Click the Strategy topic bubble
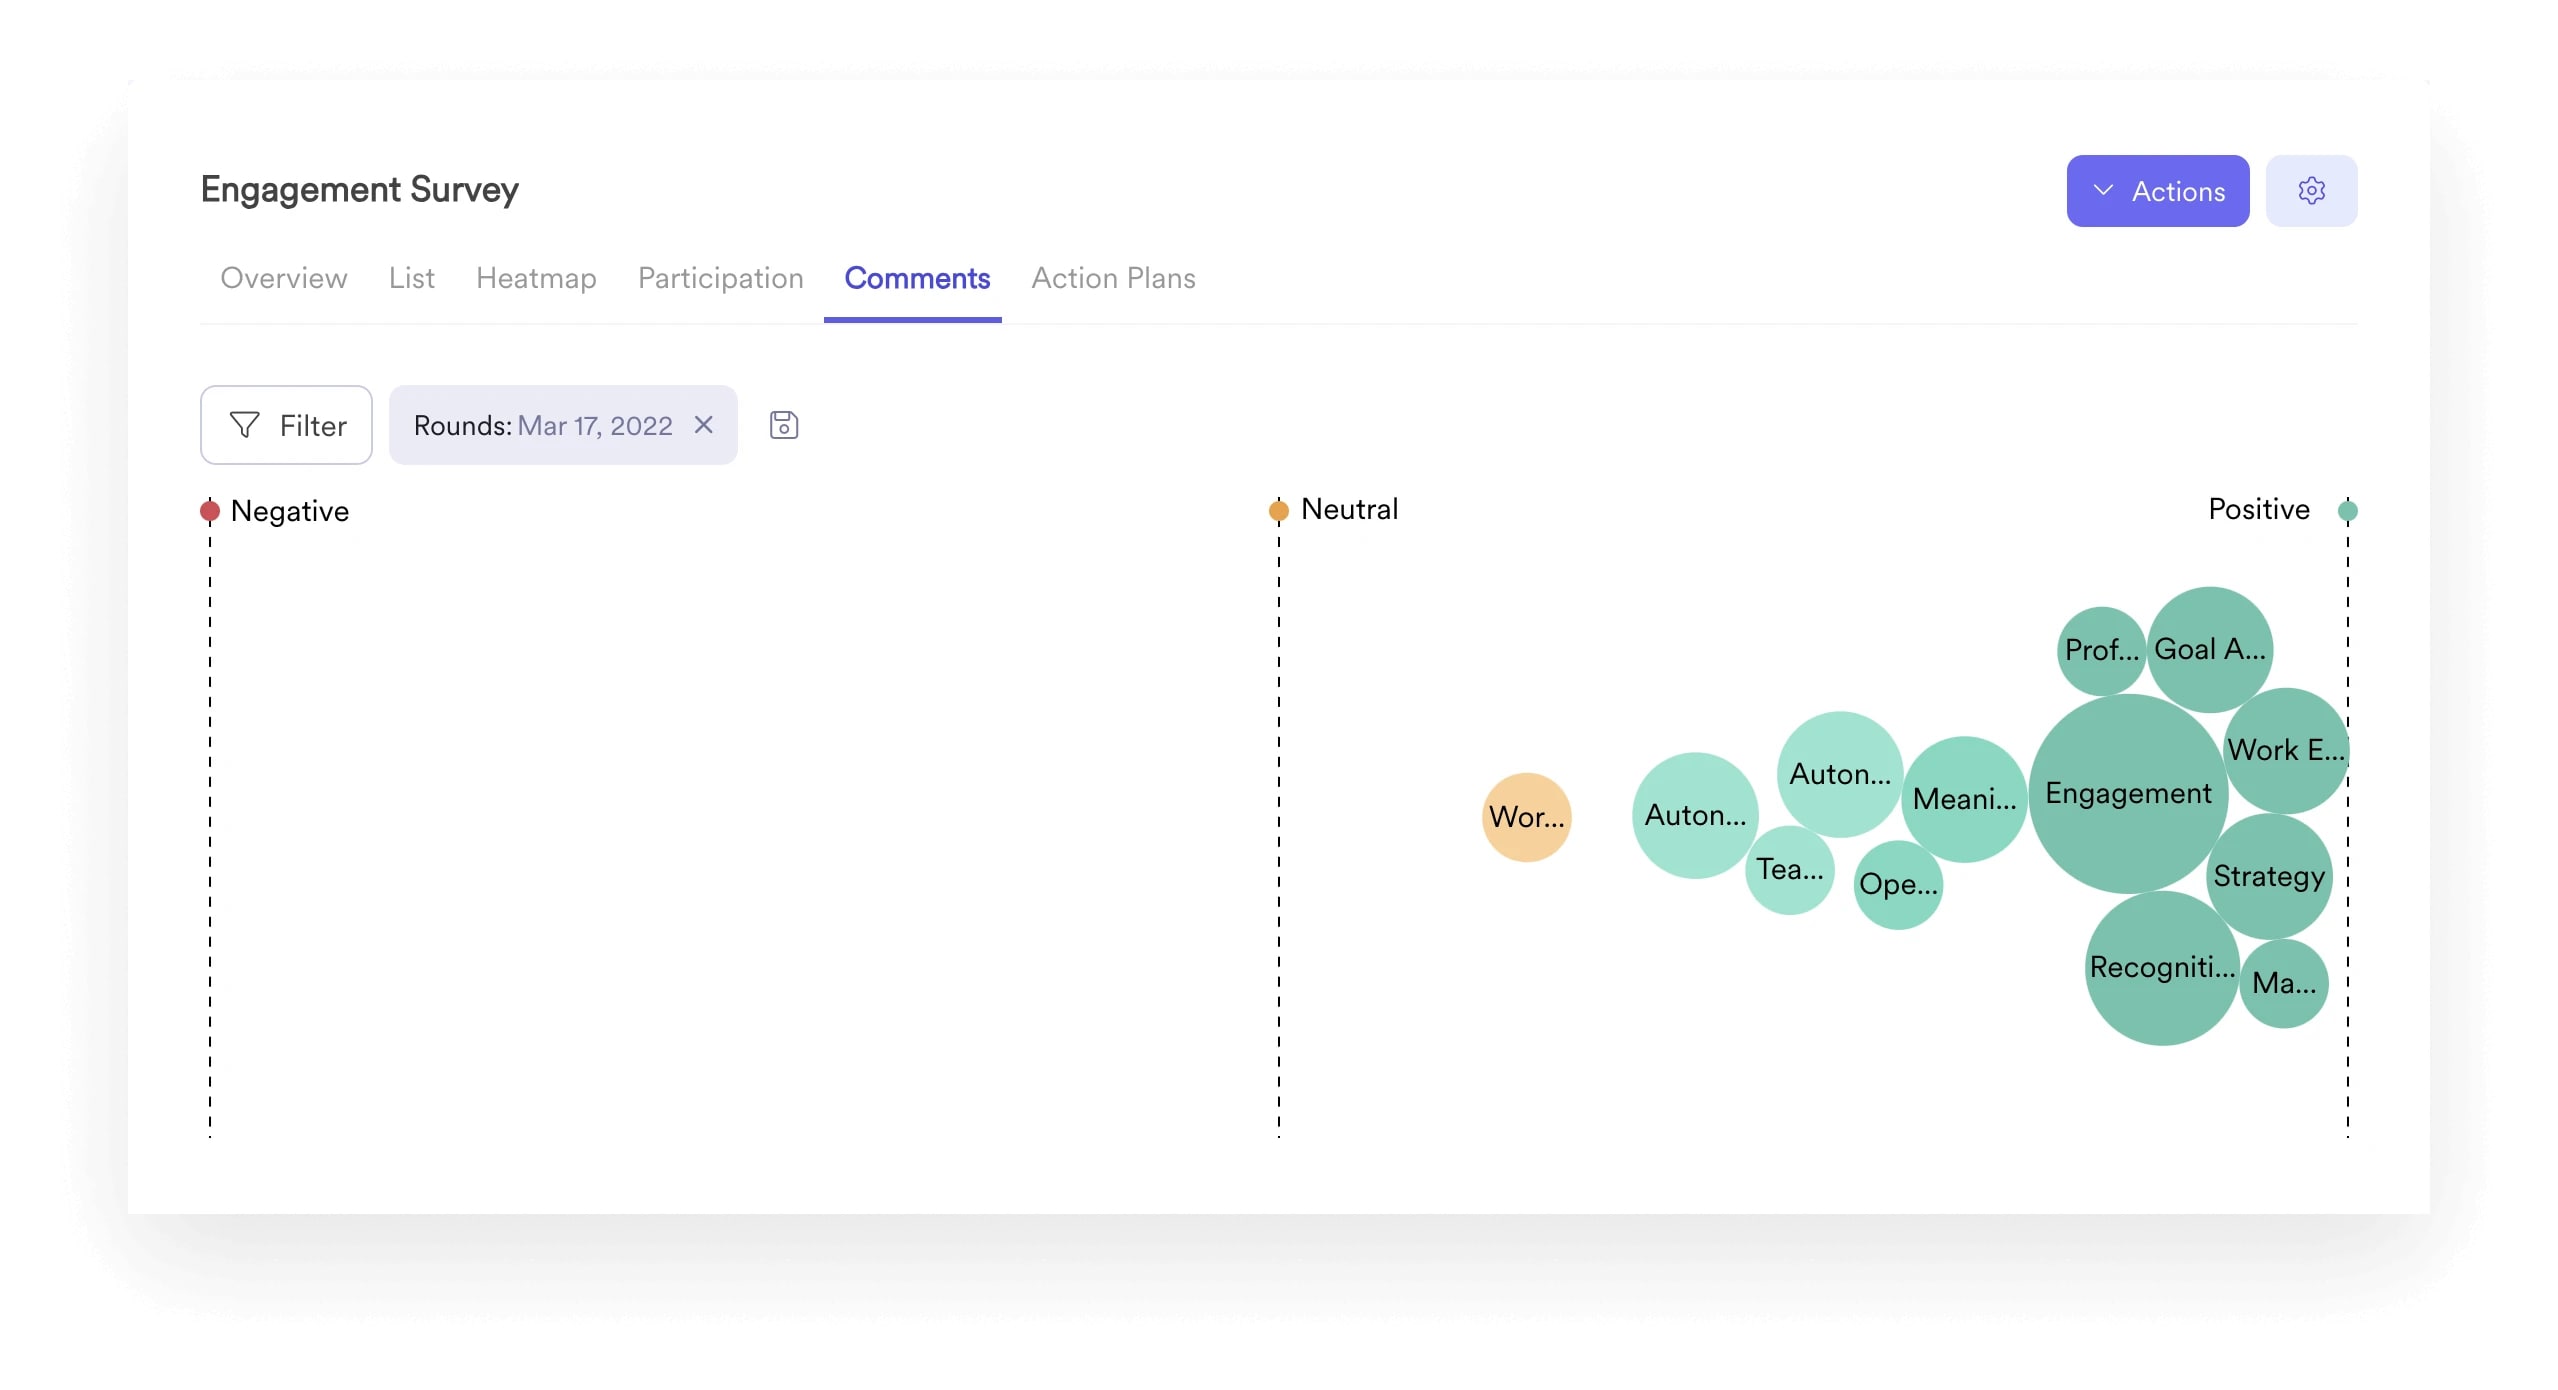2558x1390 pixels. pyautogui.click(x=2269, y=877)
